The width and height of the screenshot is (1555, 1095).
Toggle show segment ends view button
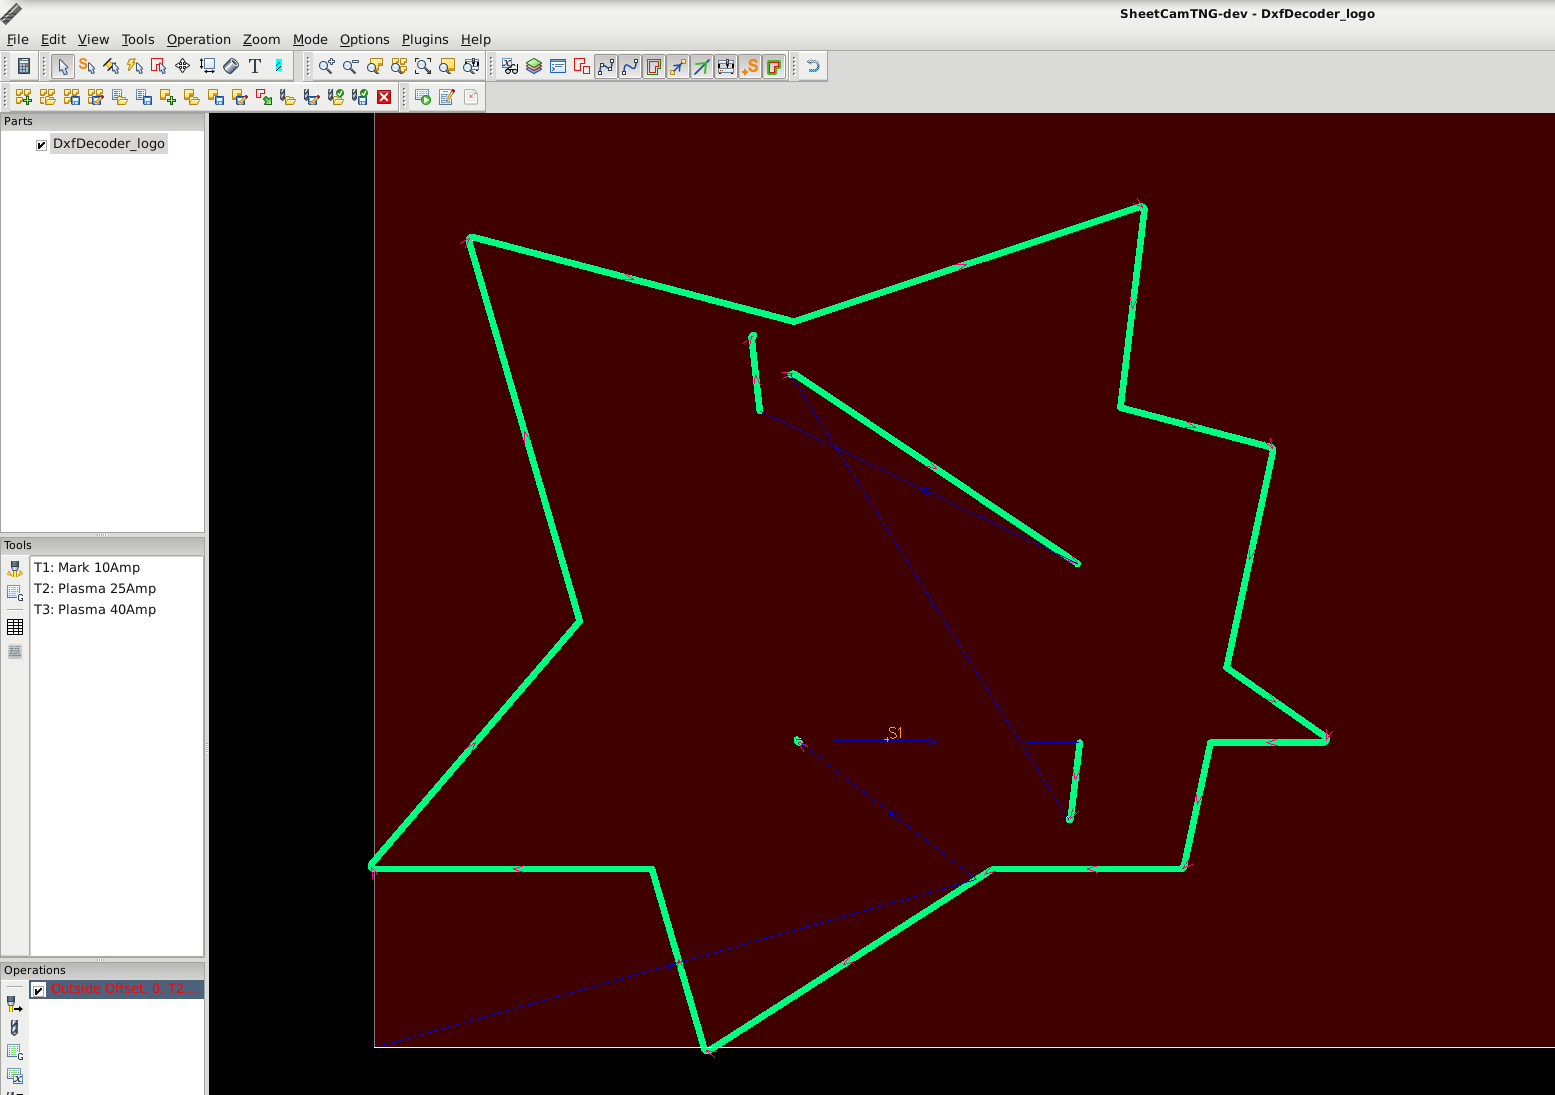(606, 66)
